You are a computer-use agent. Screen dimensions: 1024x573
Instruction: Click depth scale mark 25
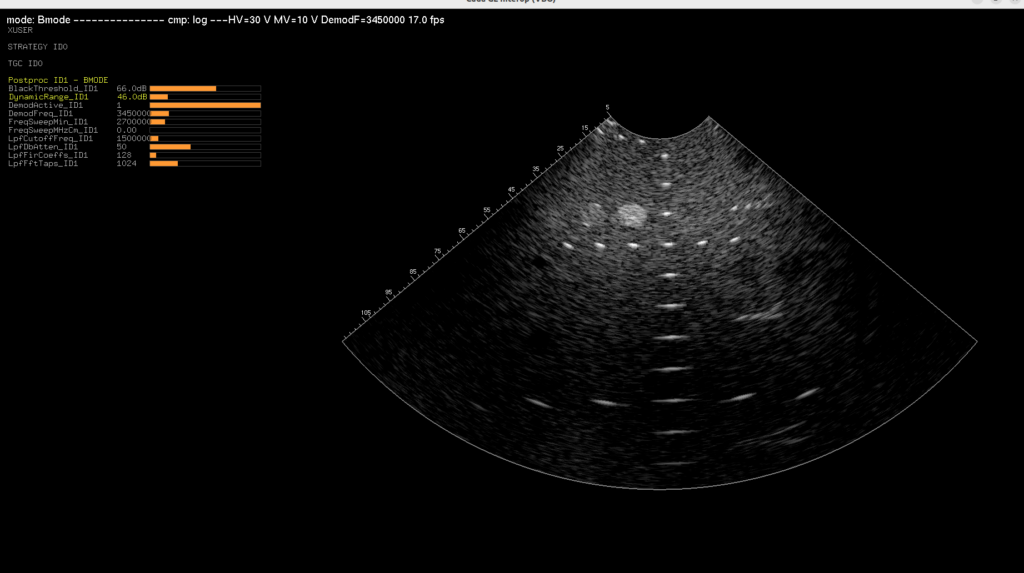[x=560, y=149]
